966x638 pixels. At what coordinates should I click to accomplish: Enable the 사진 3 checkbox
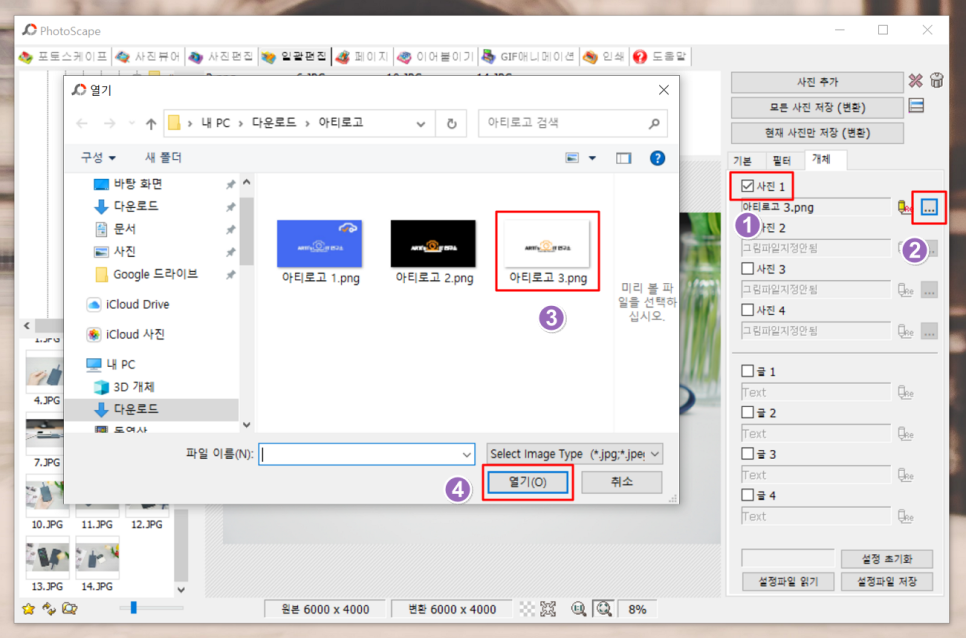(747, 269)
